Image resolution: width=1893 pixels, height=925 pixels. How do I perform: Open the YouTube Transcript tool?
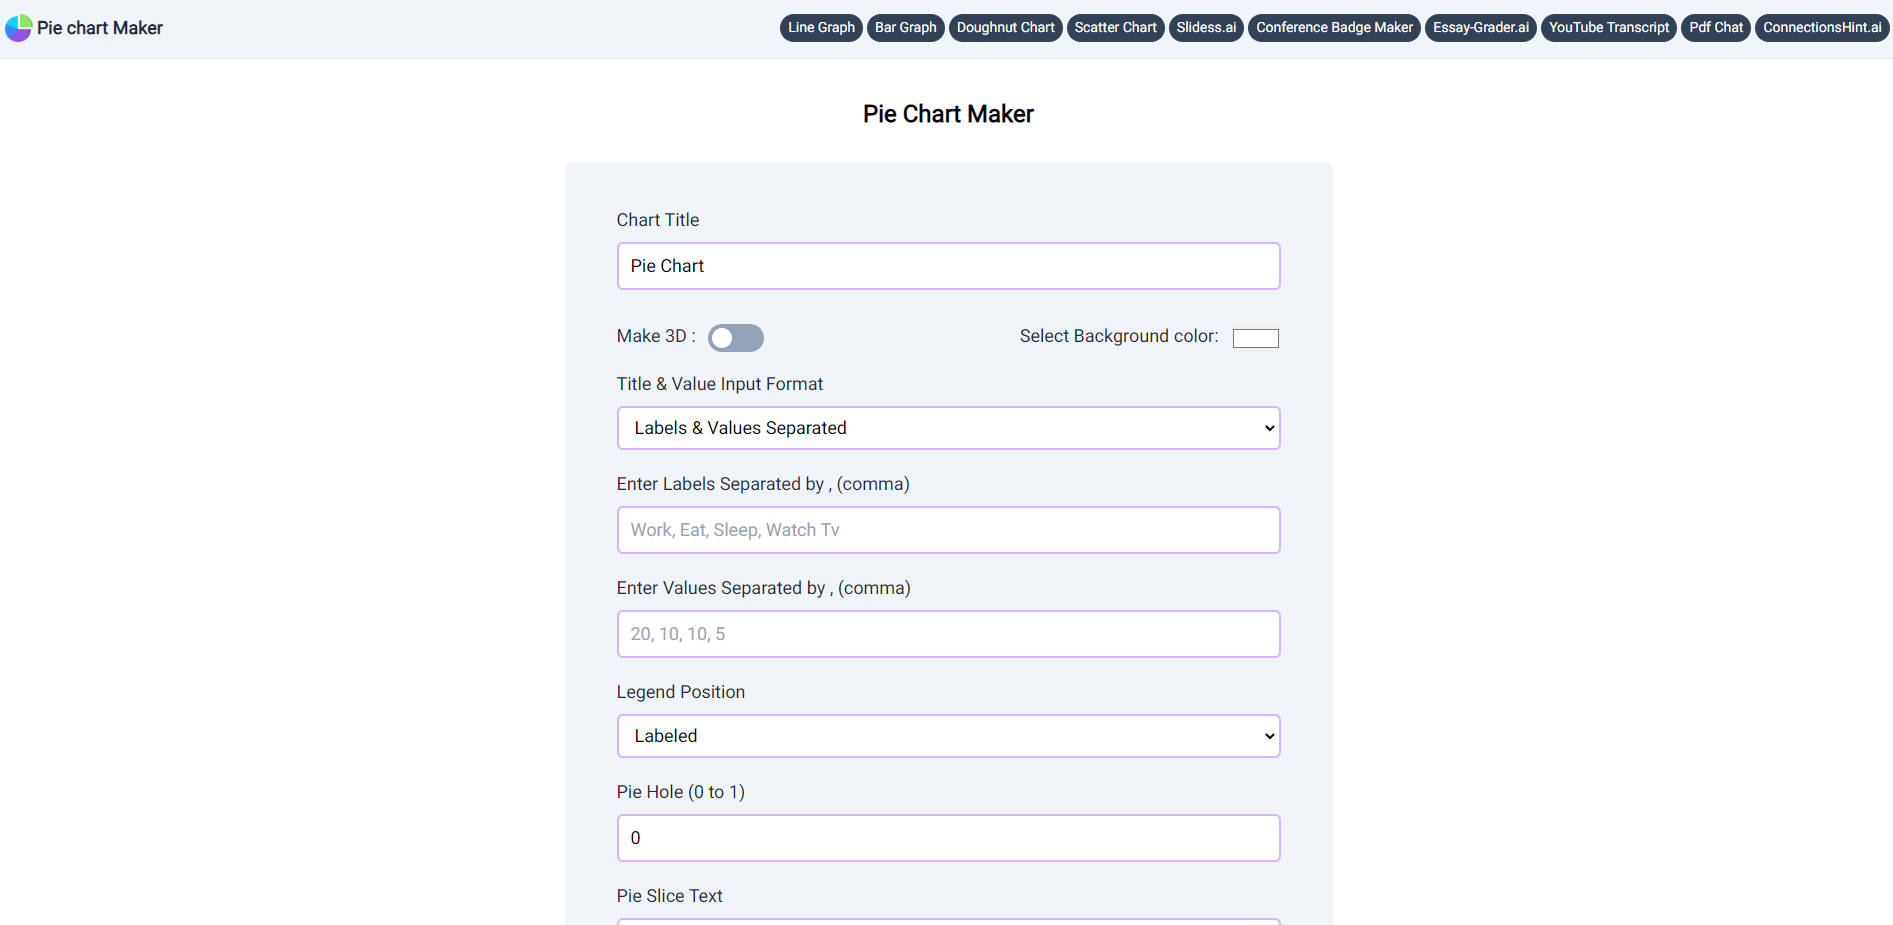tap(1609, 28)
